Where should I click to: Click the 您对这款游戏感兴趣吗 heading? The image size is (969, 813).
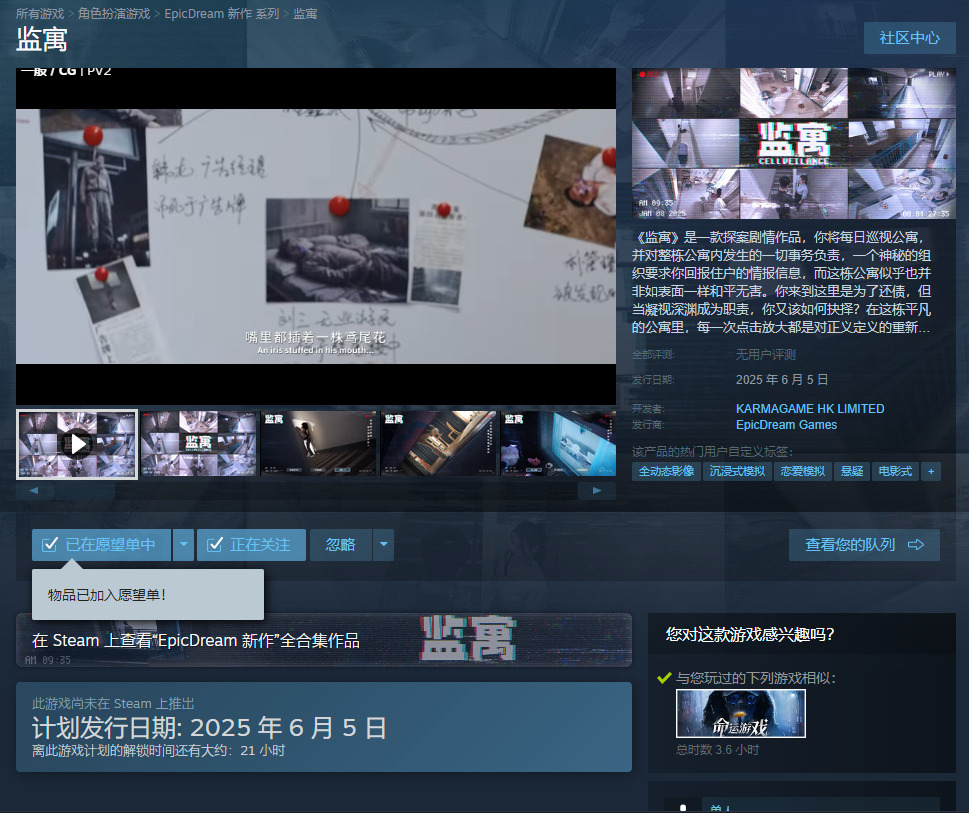[750, 634]
